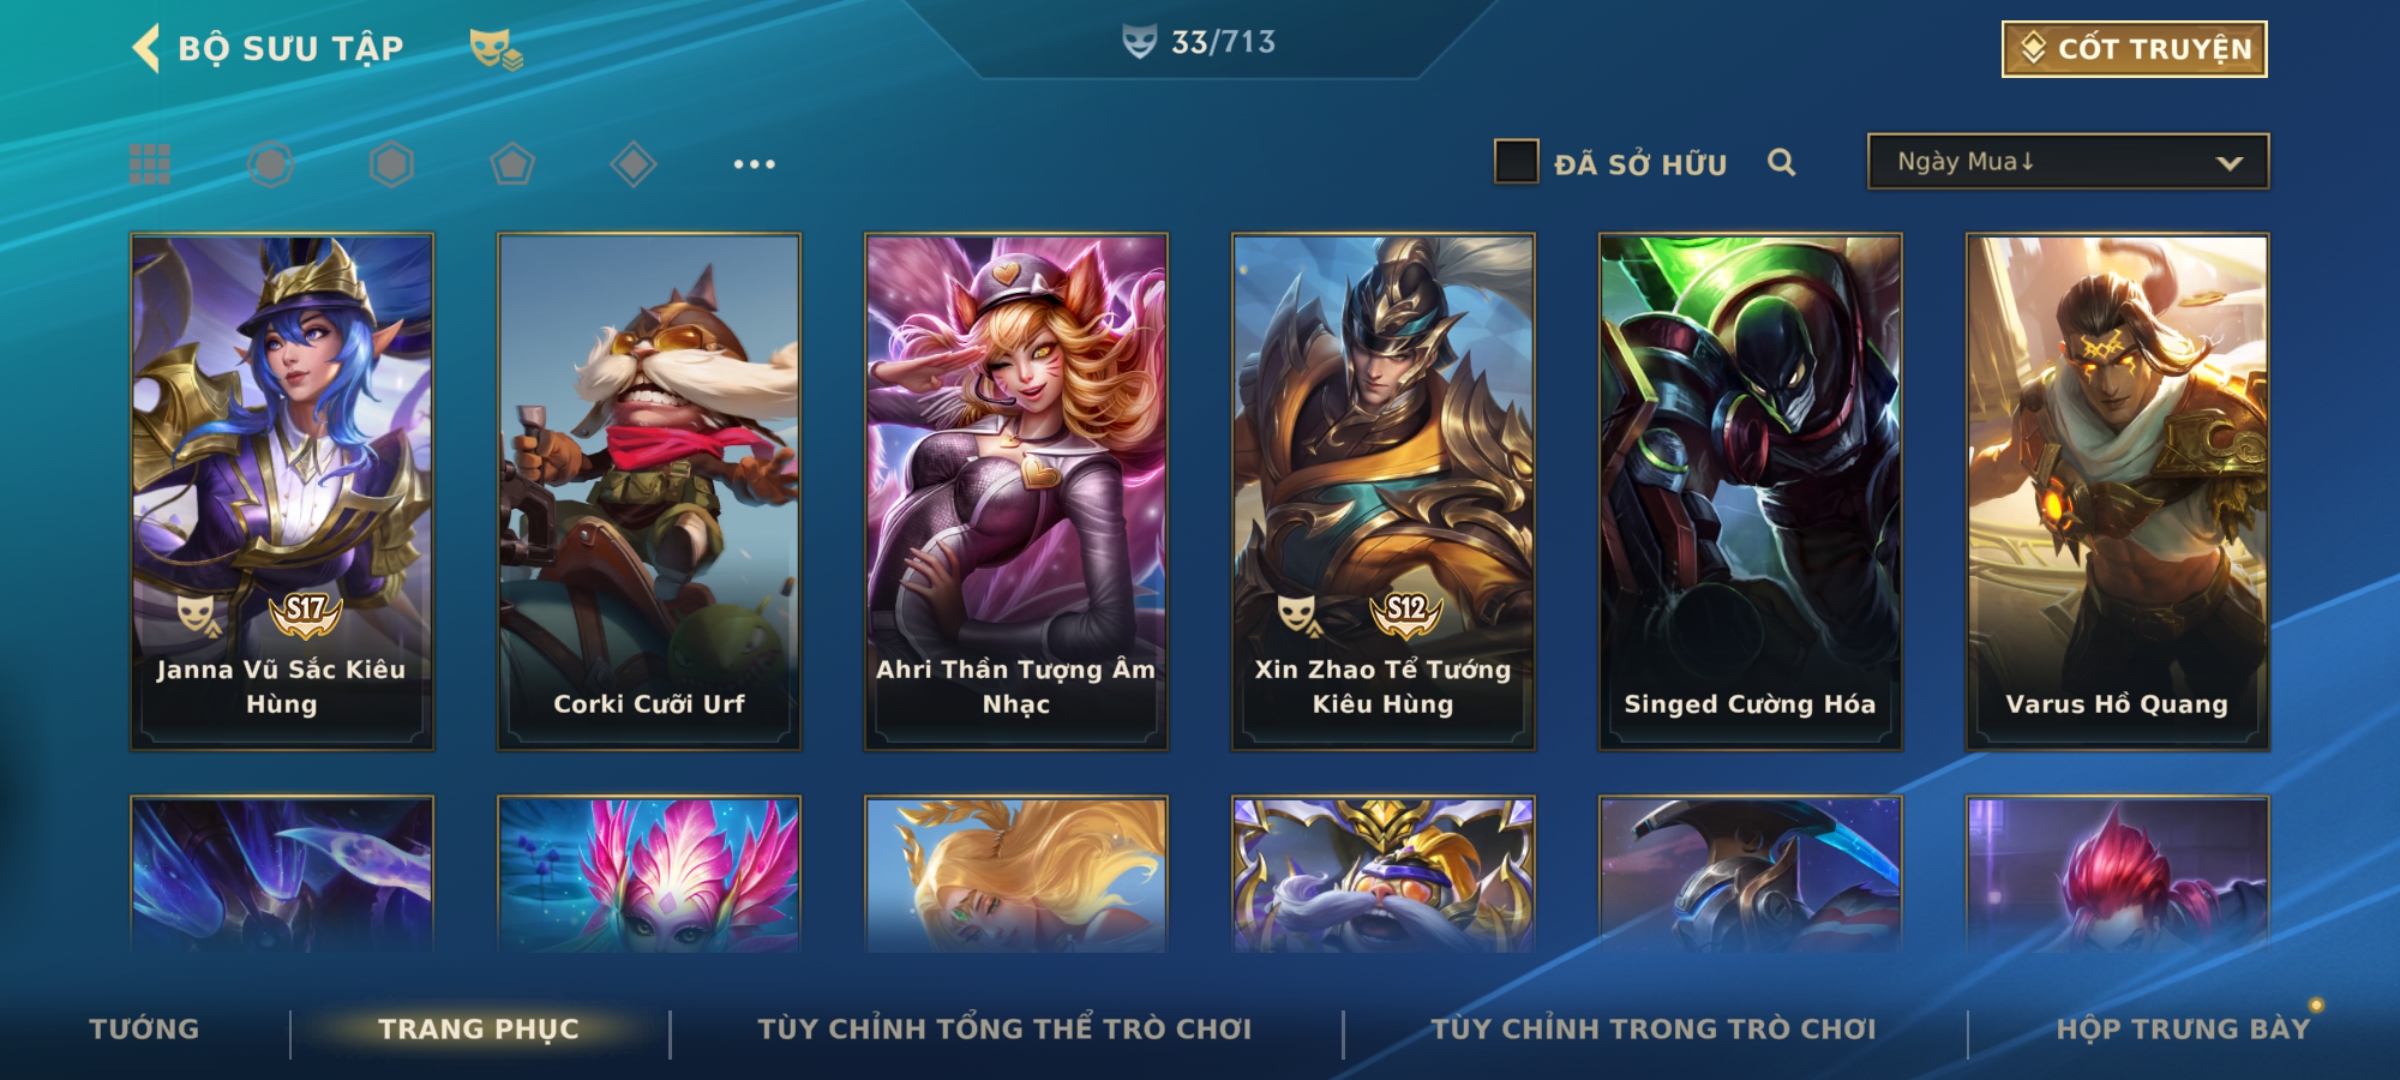Select the pentagon rarity filter icon
The width and height of the screenshot is (2400, 1080).
pyautogui.click(x=512, y=164)
